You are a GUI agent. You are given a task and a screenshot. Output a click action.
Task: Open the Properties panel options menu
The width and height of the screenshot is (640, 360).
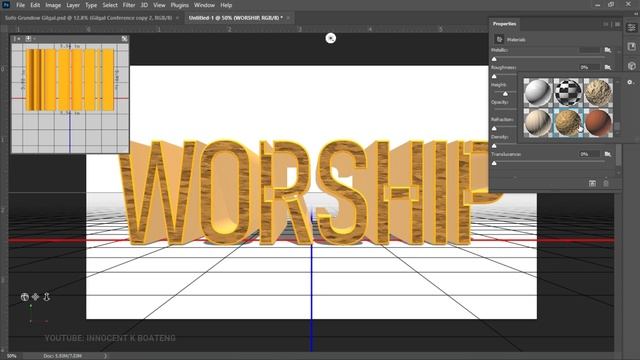click(x=618, y=24)
